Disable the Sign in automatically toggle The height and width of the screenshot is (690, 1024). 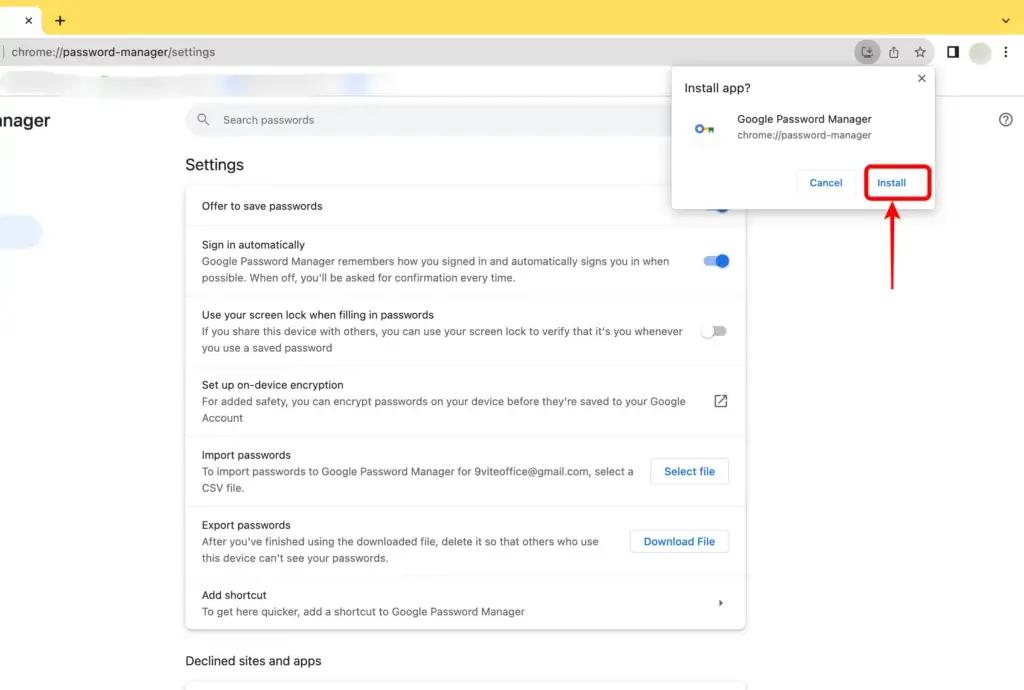[x=714, y=261]
